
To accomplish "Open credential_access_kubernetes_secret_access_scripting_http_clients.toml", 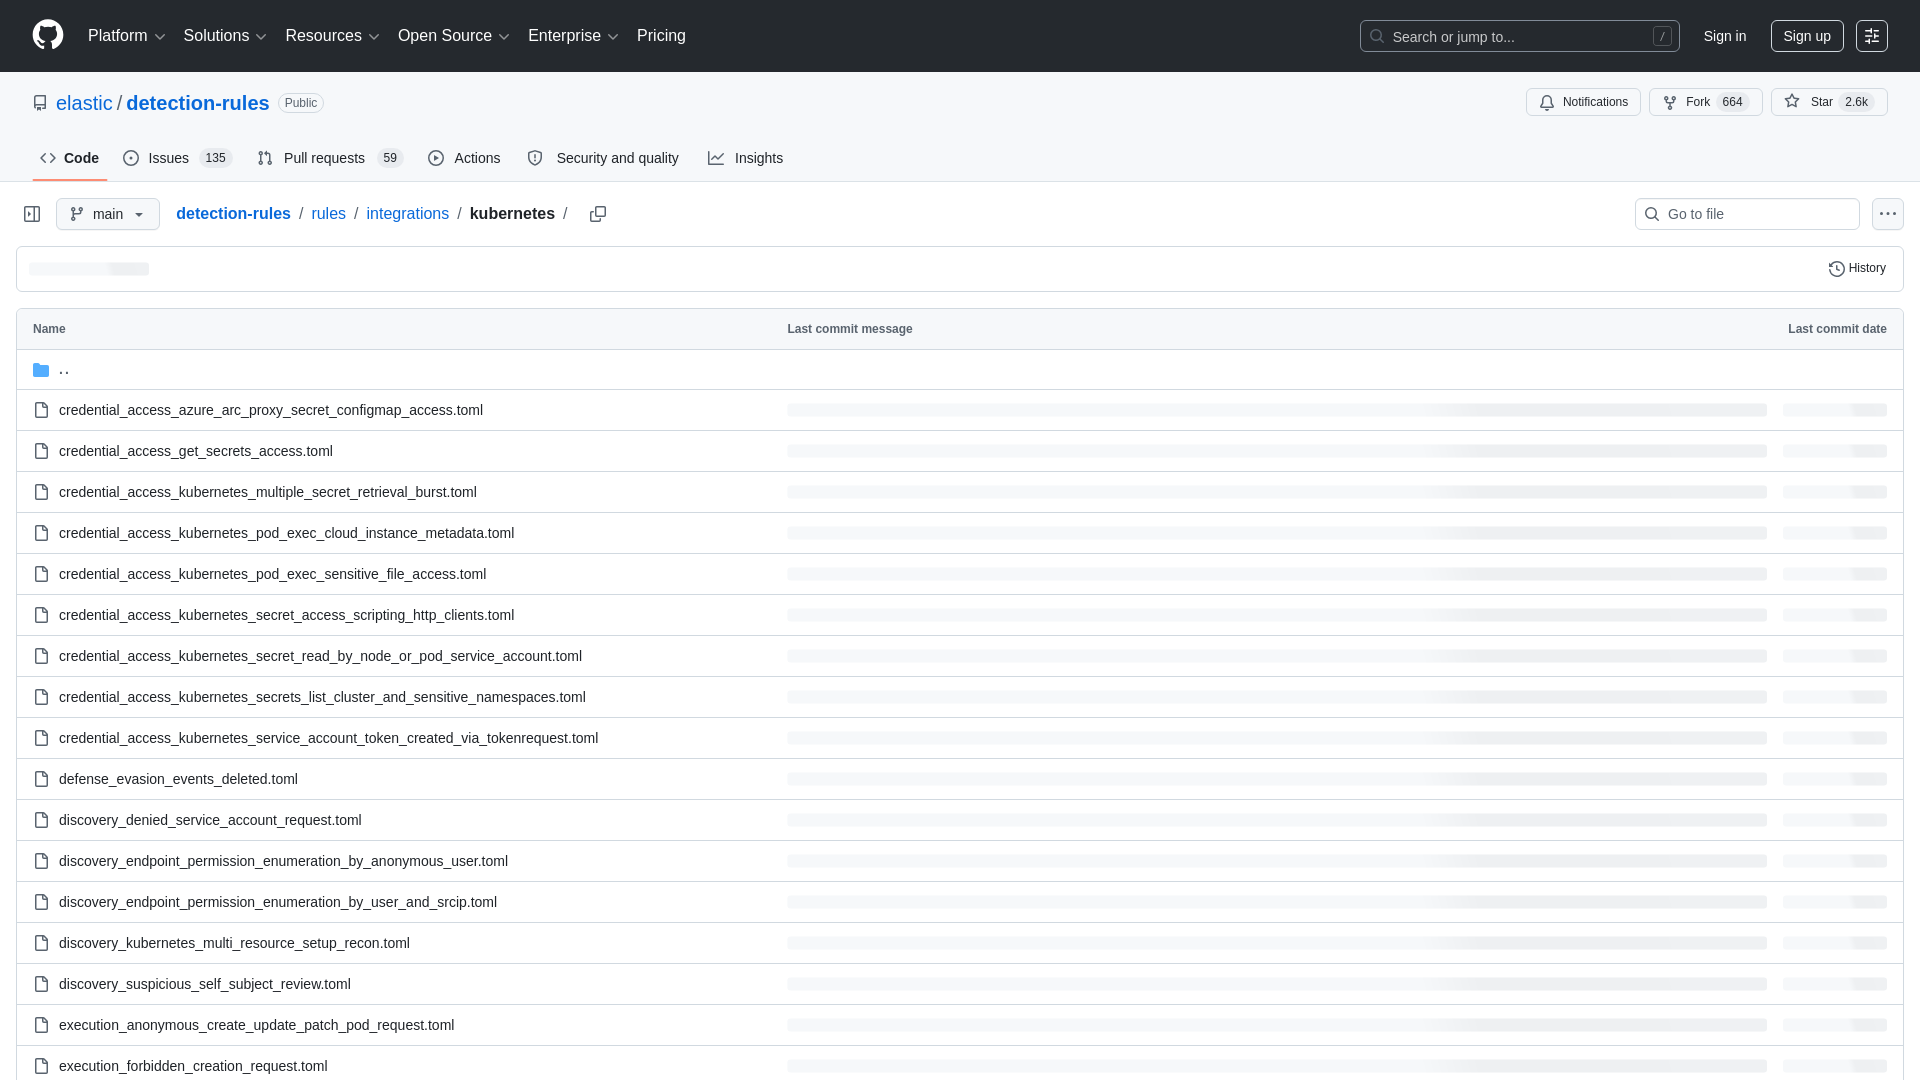I will (x=286, y=615).
